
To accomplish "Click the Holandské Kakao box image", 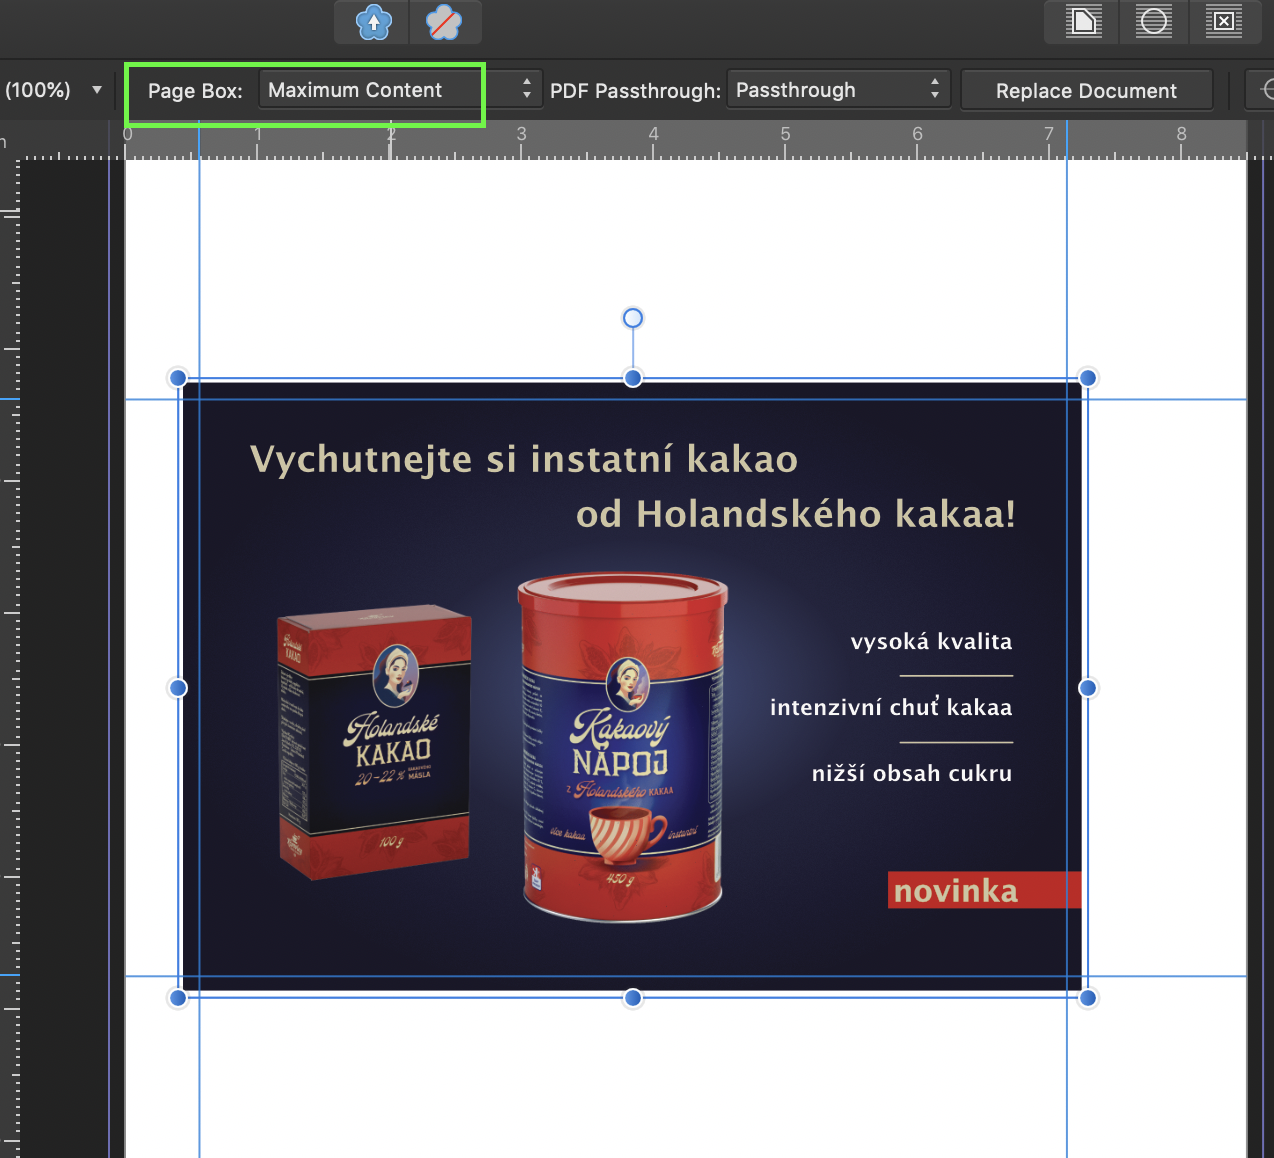I will coord(374,741).
